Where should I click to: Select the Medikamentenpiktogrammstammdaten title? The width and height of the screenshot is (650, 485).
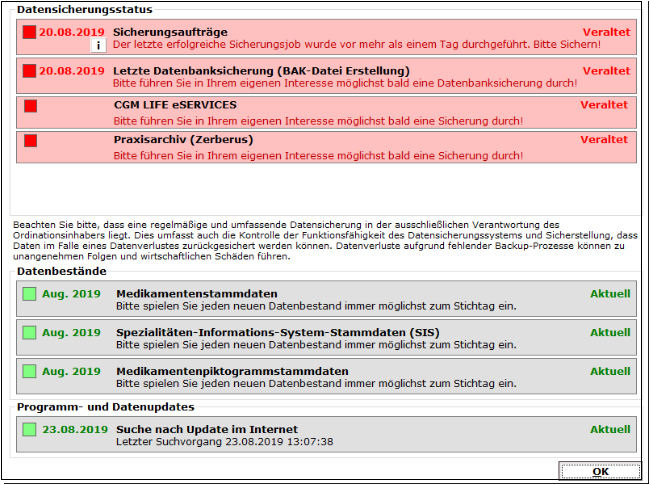[232, 371]
